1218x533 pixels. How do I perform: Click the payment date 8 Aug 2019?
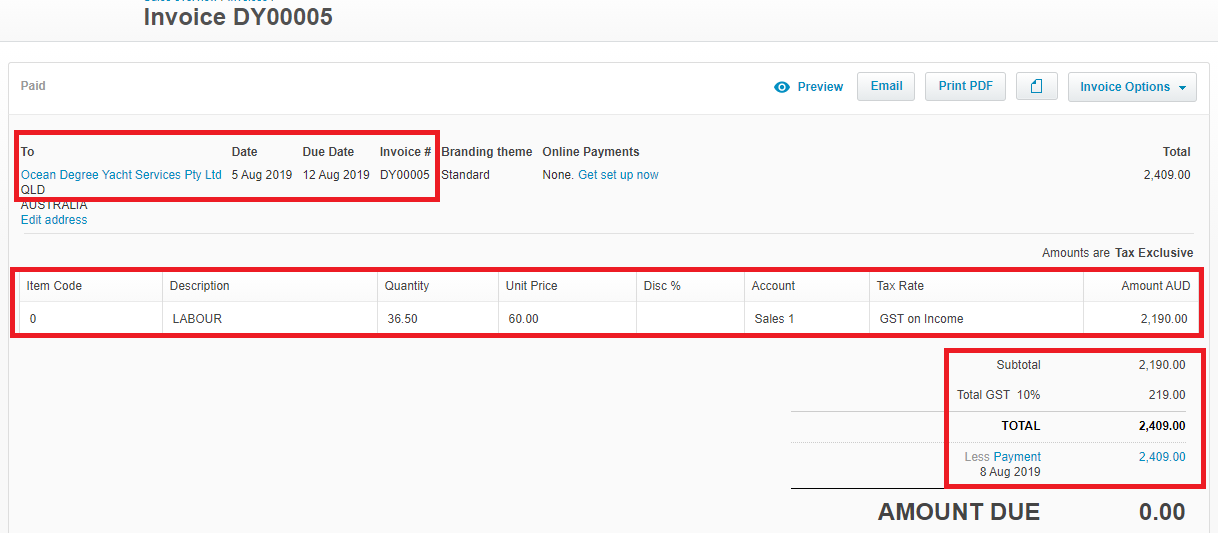(x=1010, y=472)
